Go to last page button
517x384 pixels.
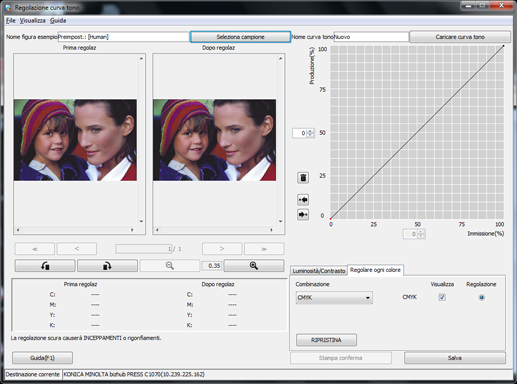pyautogui.click(x=264, y=249)
